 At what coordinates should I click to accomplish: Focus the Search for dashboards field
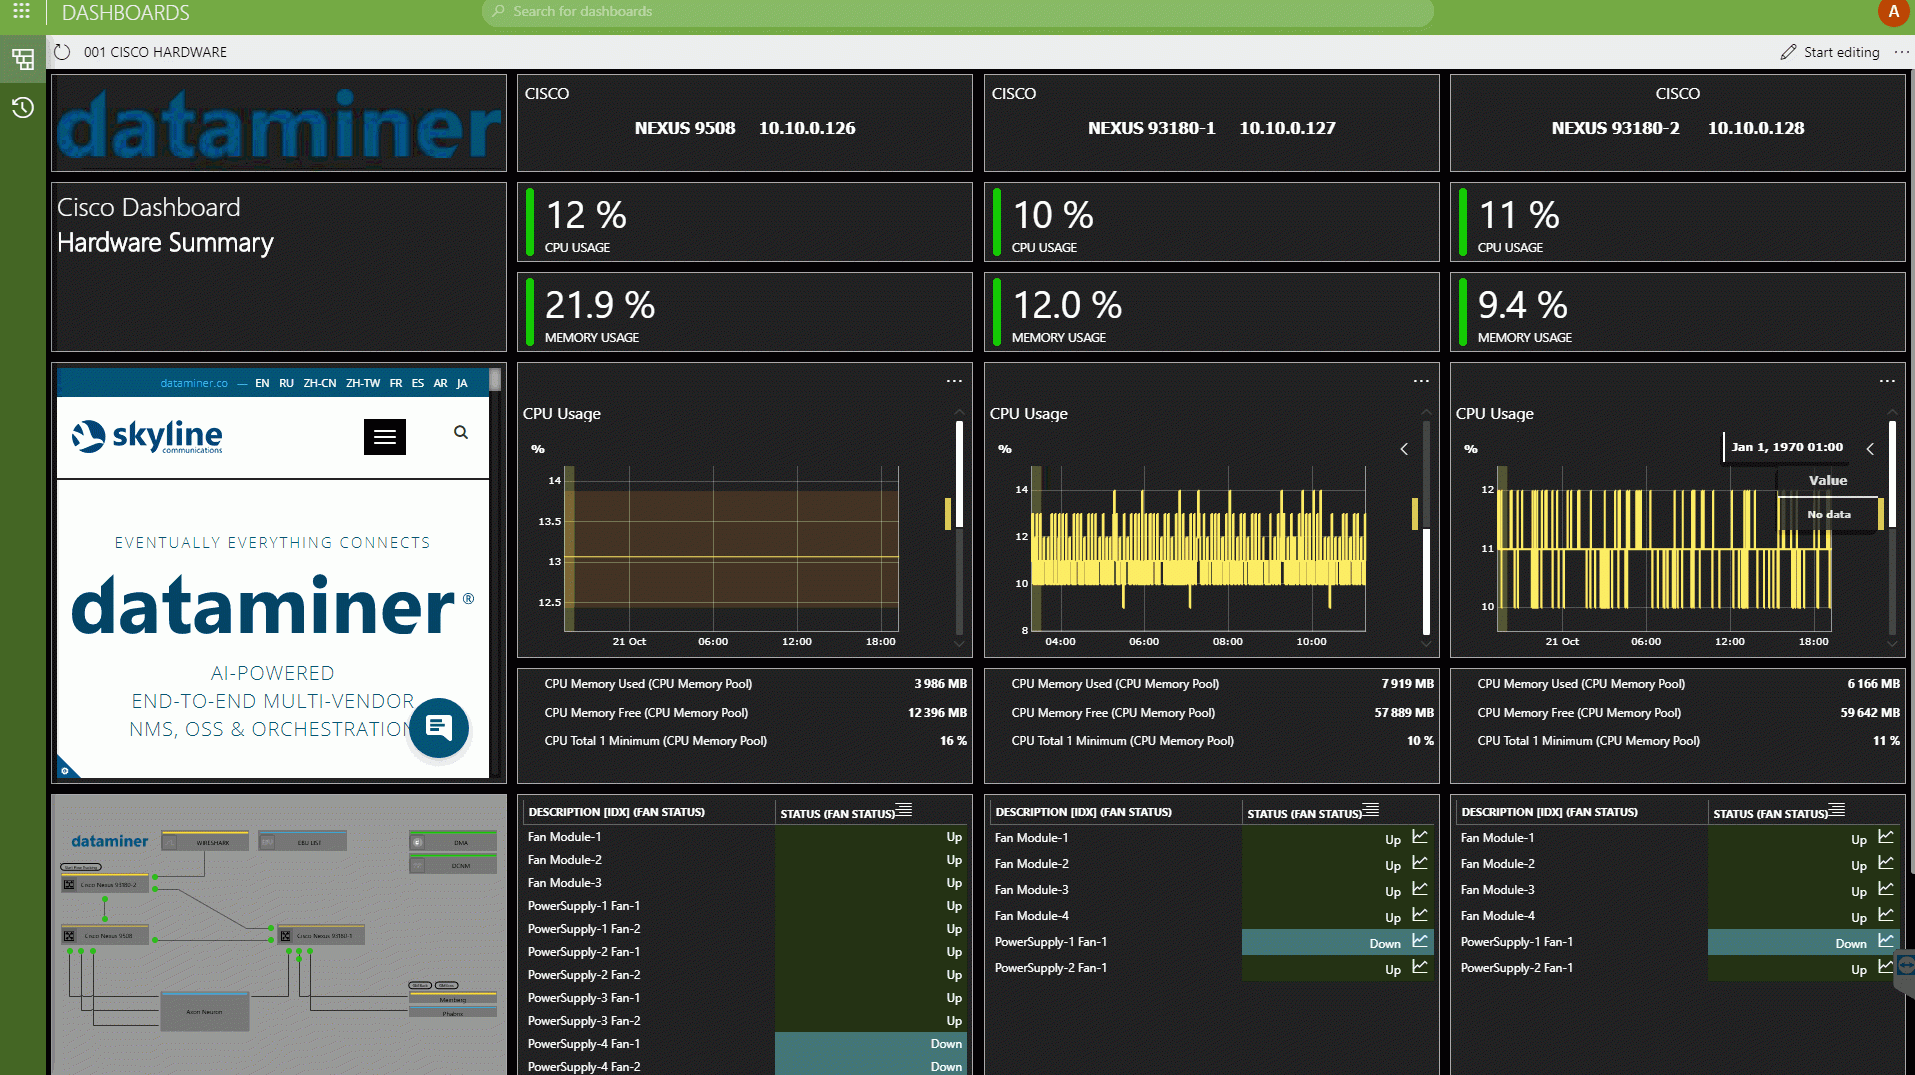pyautogui.click(x=958, y=12)
